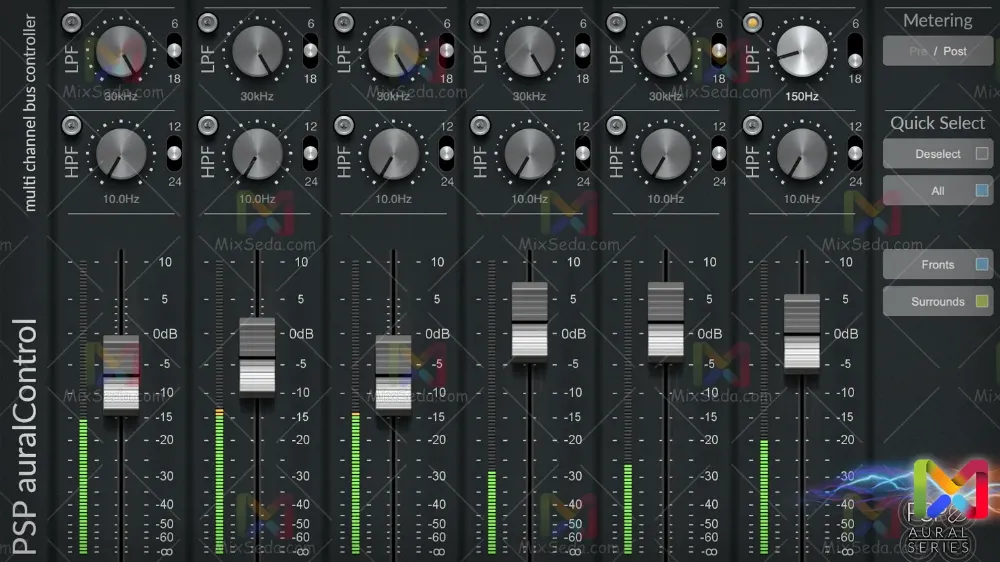Image resolution: width=1000 pixels, height=562 pixels.
Task: Click the 150Hz LPF frequency readout
Action: [801, 97]
